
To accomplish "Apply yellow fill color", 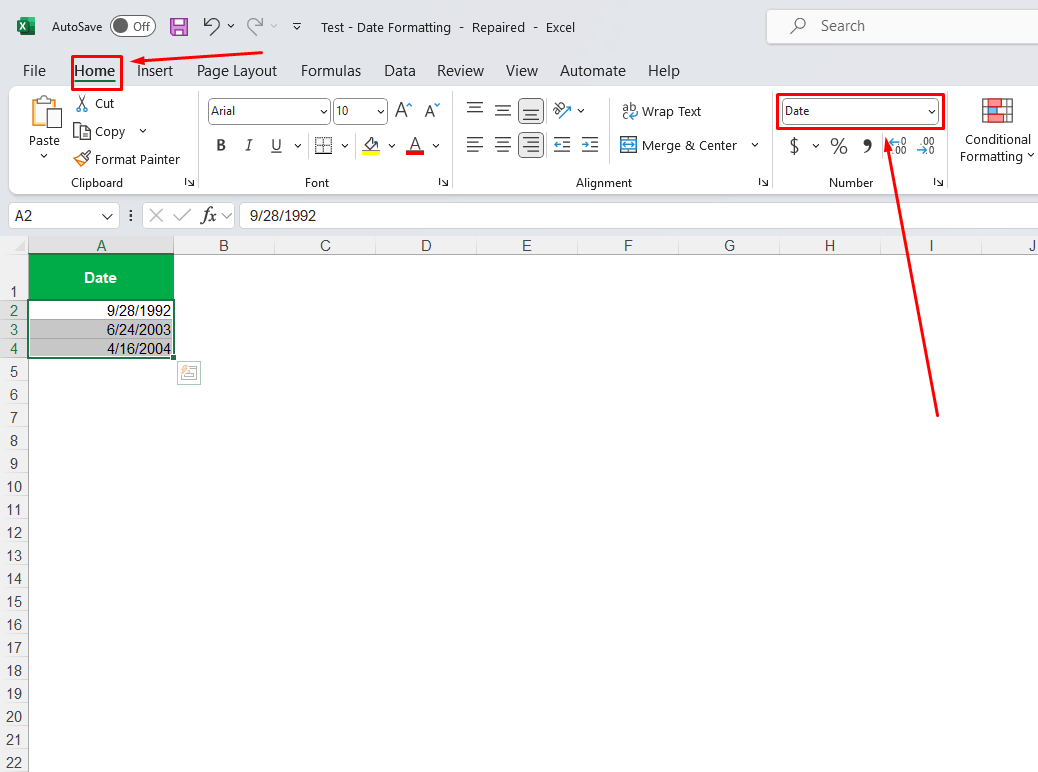I will 371,145.
